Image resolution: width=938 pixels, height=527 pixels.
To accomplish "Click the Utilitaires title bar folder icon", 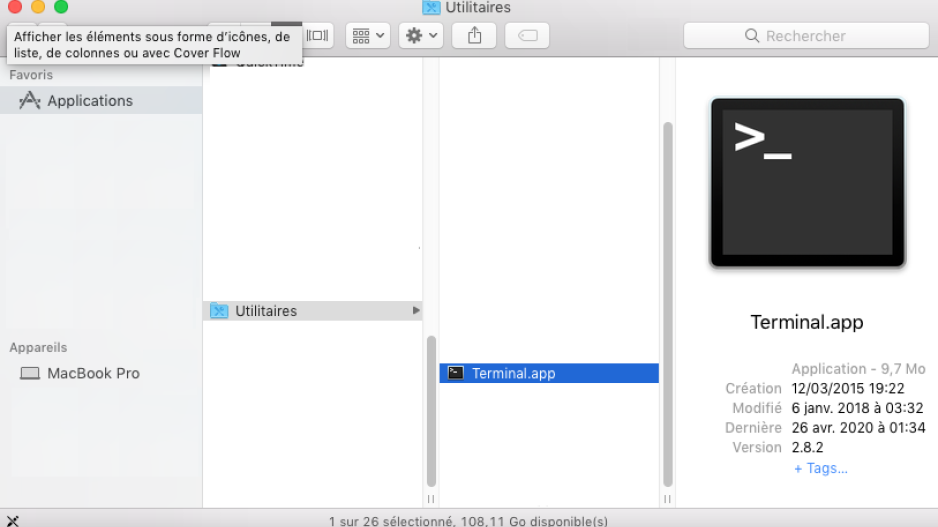I will (431, 7).
